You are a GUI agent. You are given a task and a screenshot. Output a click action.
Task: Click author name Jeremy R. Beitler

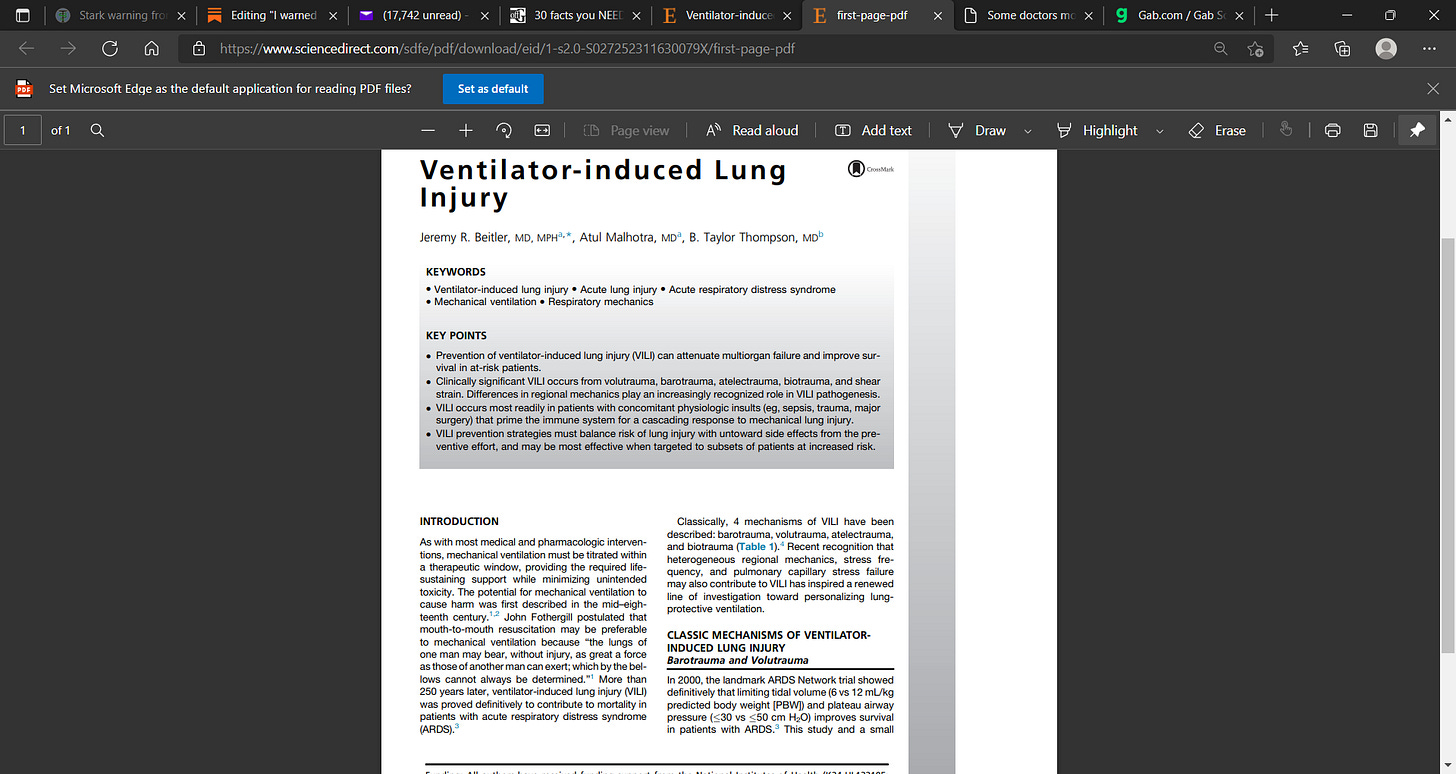tap(465, 237)
